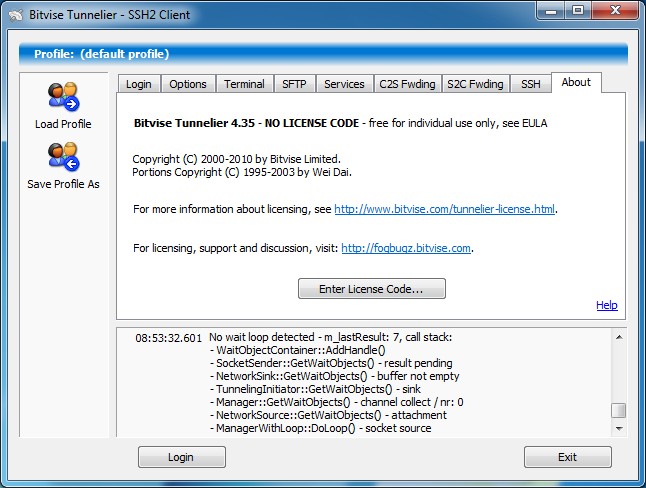Open the Options tab
Viewport: 646px width, 488px height.
[x=187, y=84]
